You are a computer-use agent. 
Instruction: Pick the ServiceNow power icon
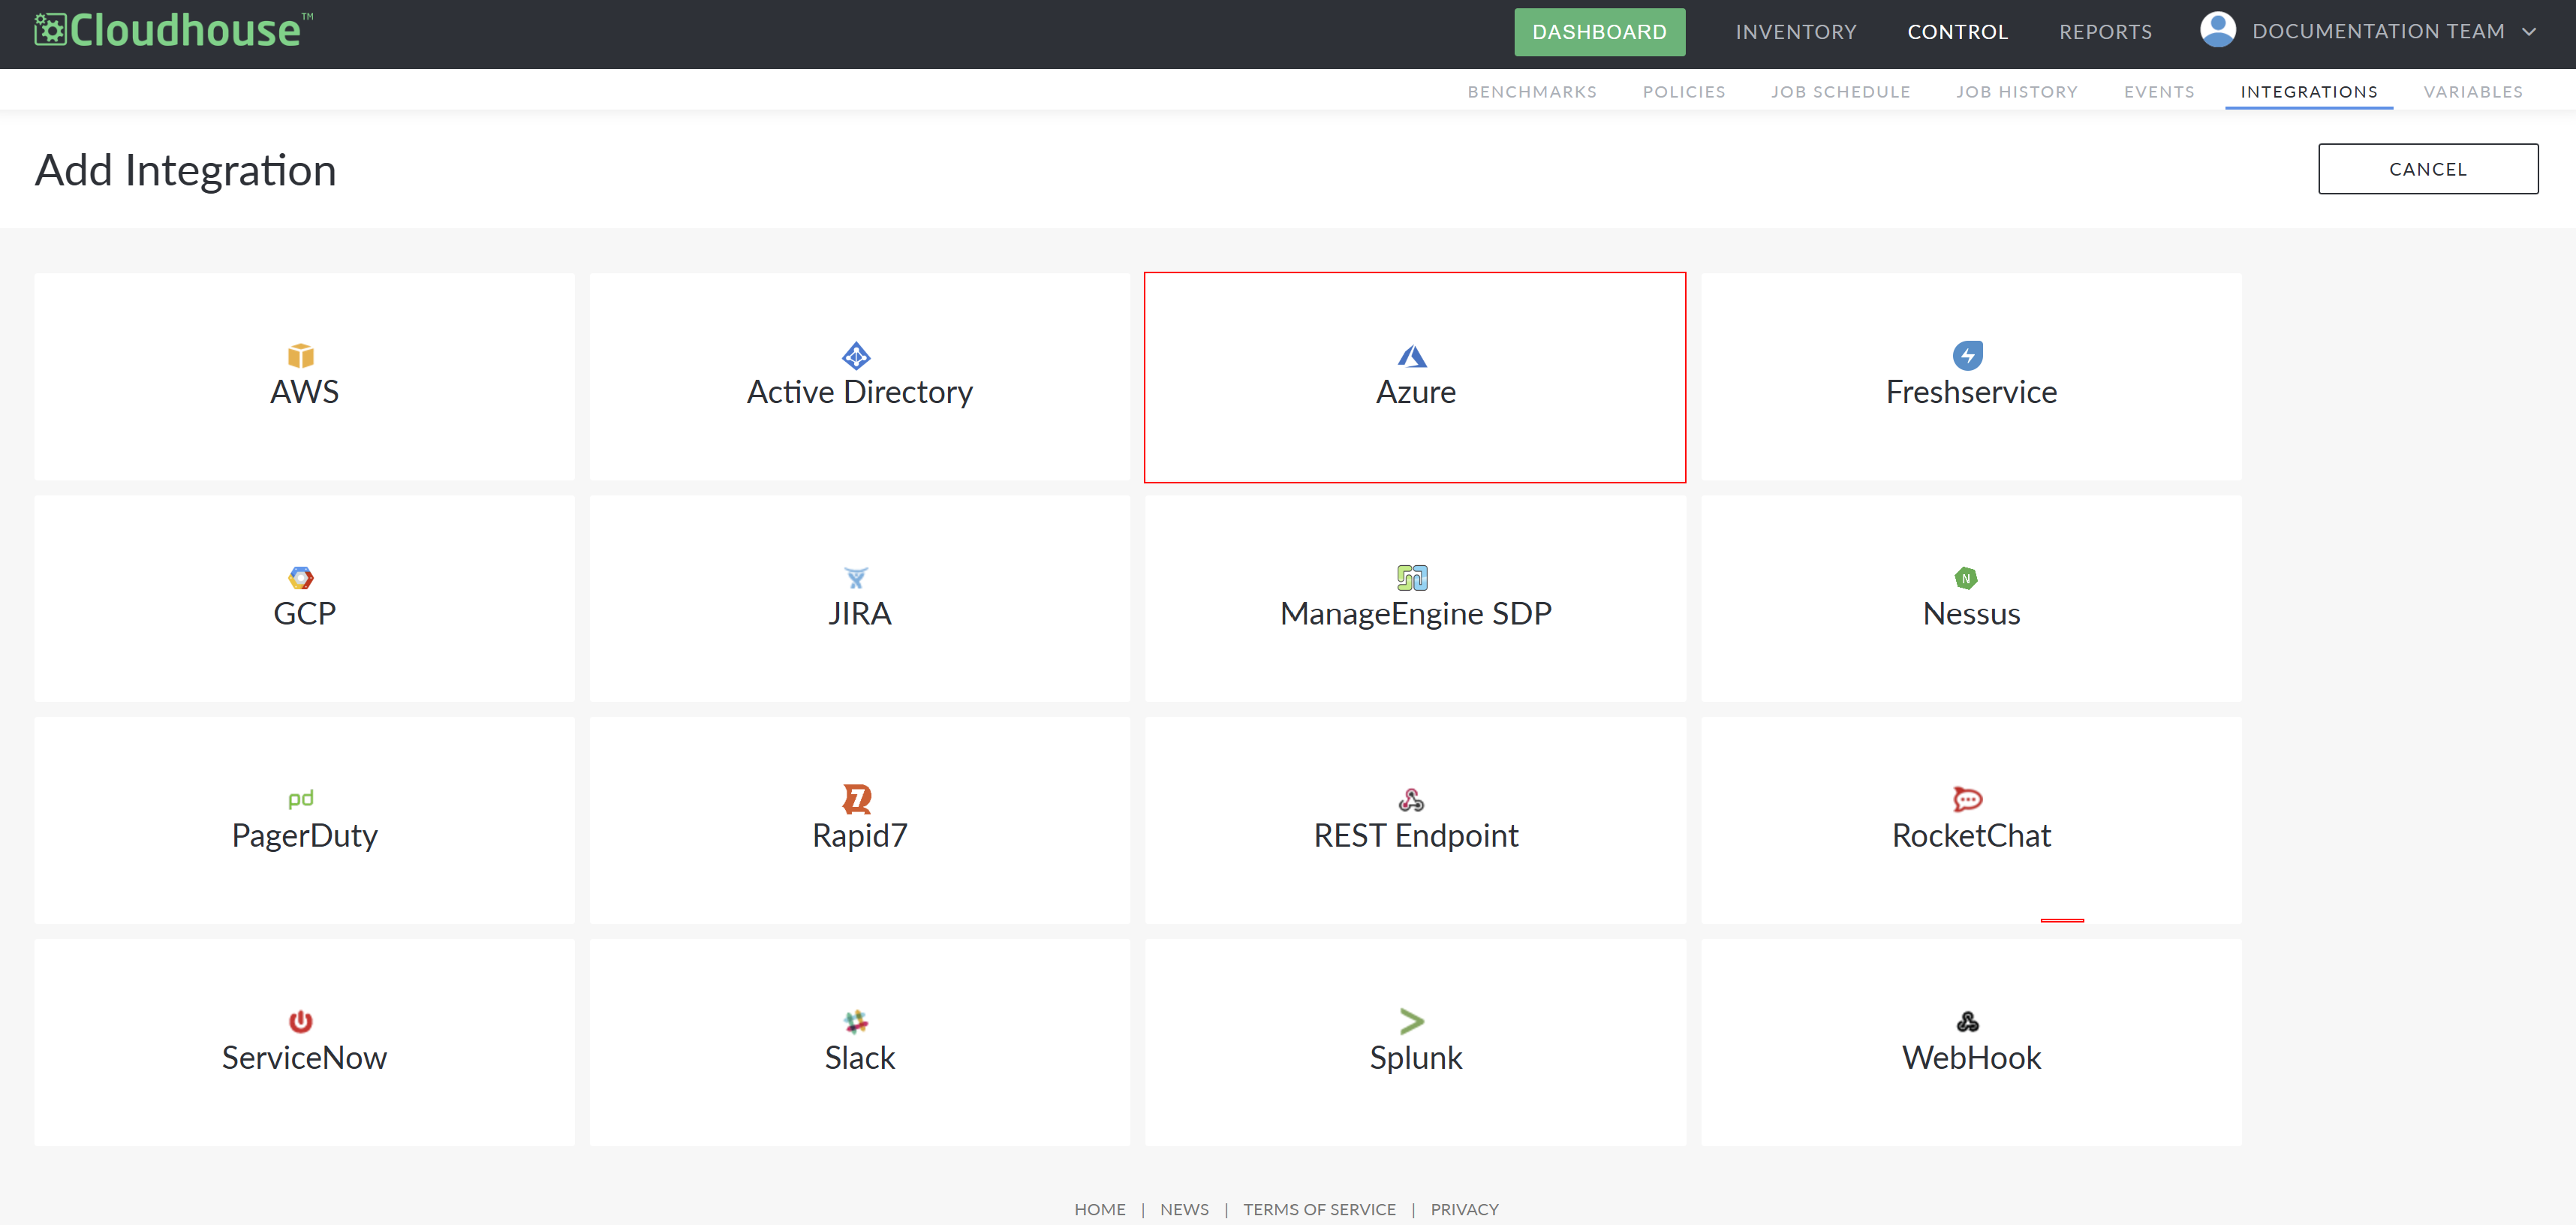pyautogui.click(x=301, y=1021)
